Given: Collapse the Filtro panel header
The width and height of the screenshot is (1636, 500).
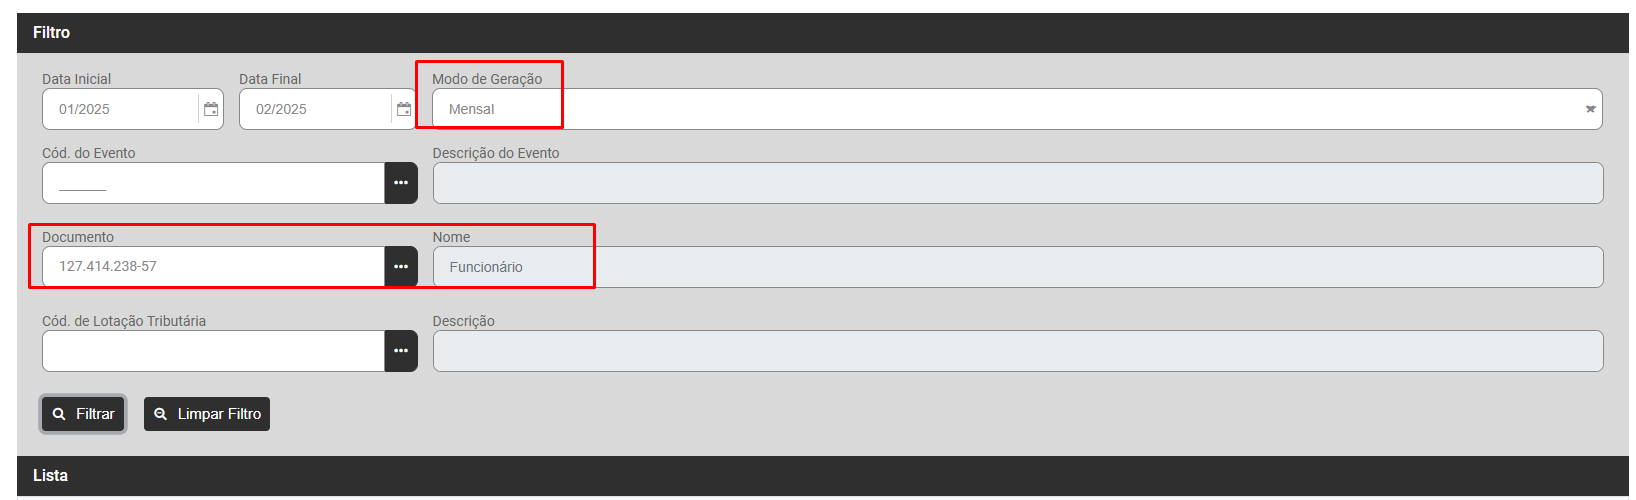Looking at the screenshot, I should point(822,33).
